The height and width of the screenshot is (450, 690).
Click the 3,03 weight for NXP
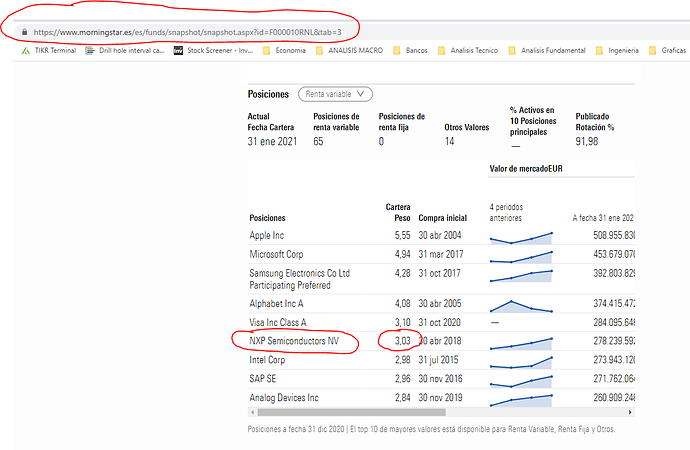click(402, 341)
